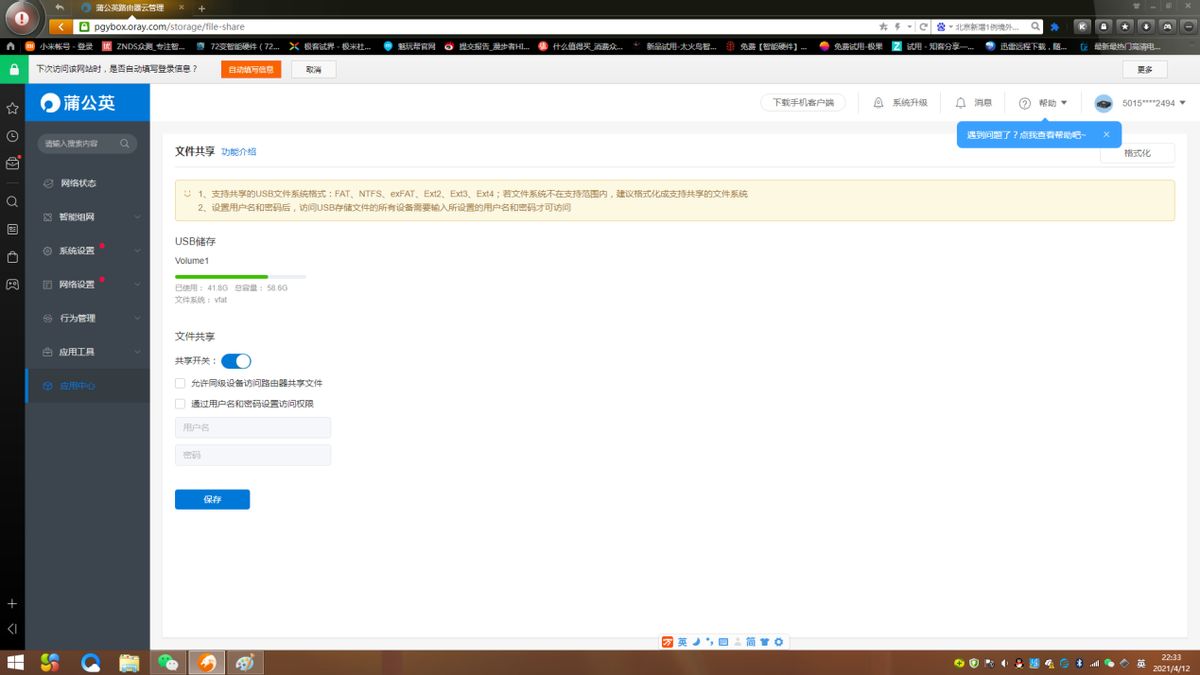1200x675 pixels.
Task: Click the 下载手机客户端 button
Action: tap(803, 103)
